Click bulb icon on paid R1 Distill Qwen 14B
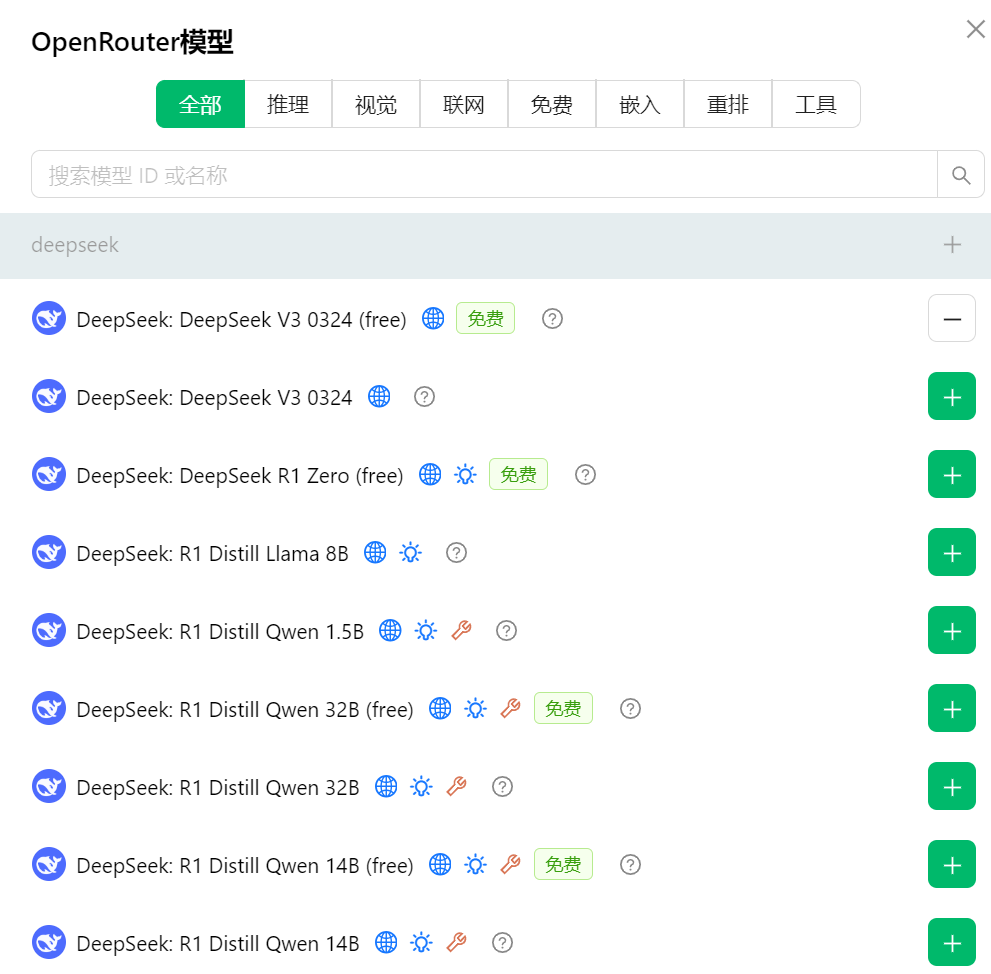The width and height of the screenshot is (991, 974). 422,943
